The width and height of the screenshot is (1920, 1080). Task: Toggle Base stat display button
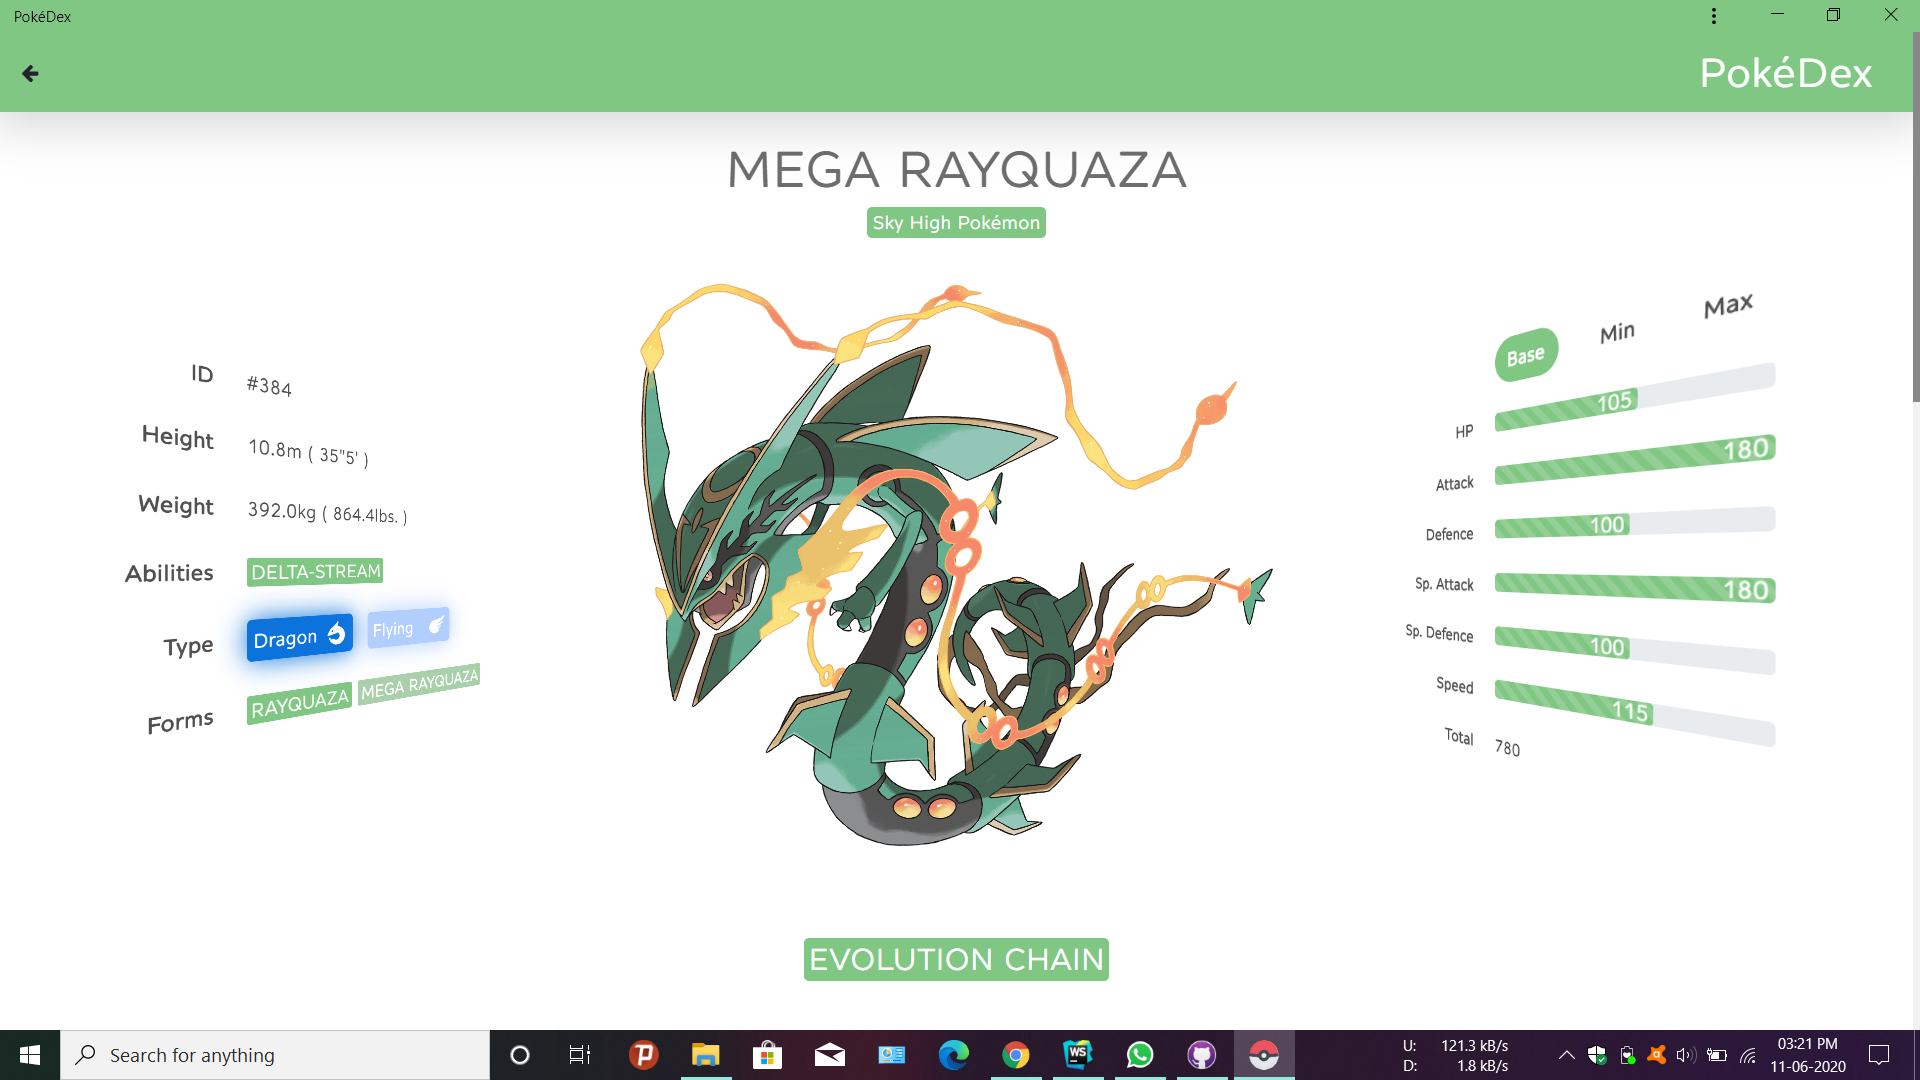(1526, 352)
